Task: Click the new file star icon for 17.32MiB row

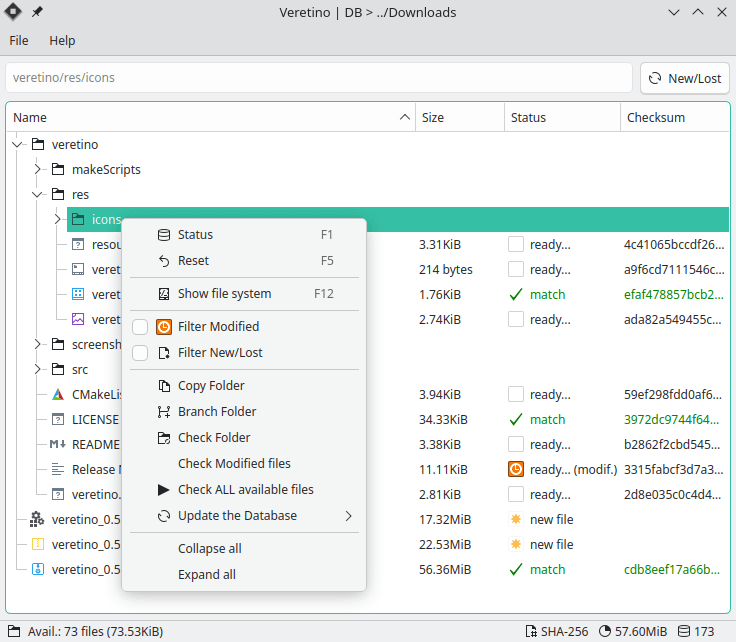Action: click(516, 519)
